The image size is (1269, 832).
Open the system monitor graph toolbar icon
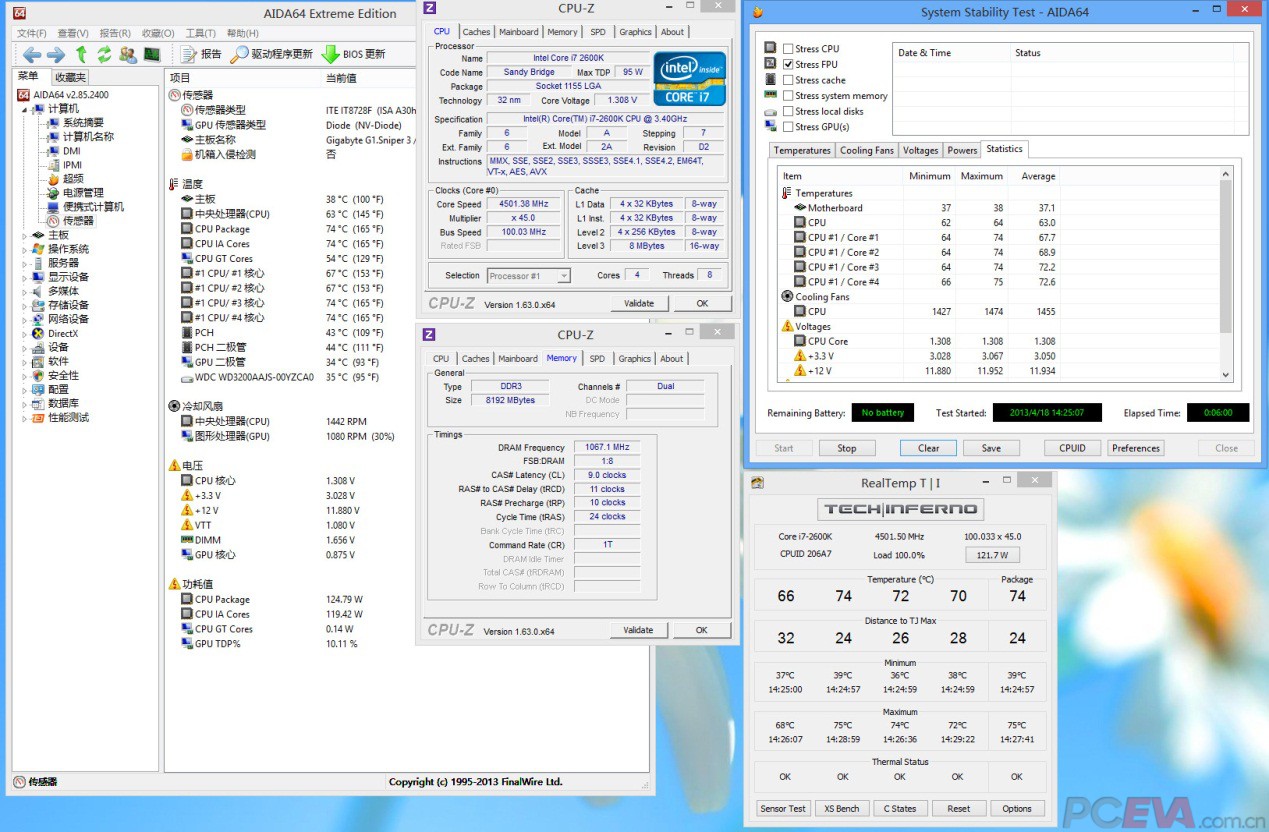pos(152,54)
